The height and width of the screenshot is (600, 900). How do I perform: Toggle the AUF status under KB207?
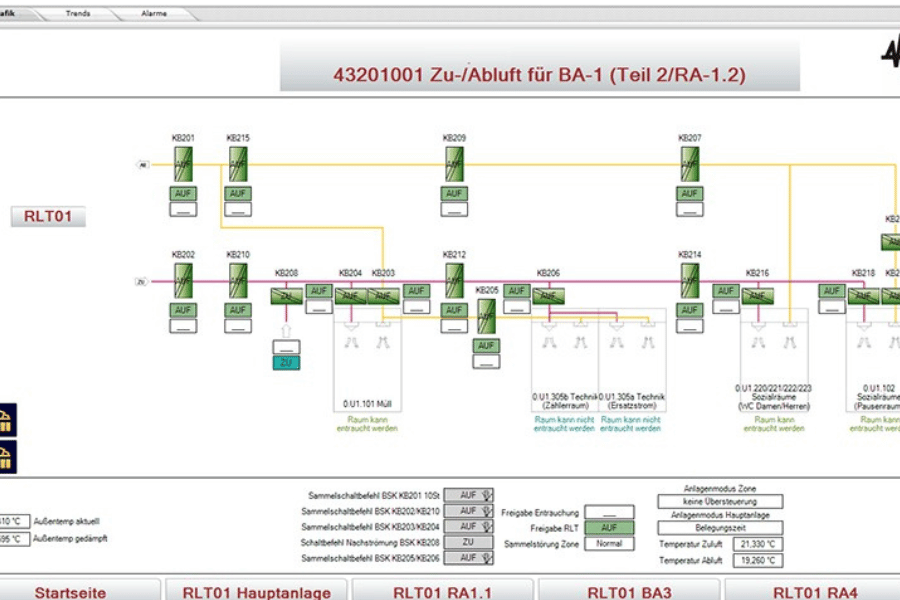click(690, 193)
